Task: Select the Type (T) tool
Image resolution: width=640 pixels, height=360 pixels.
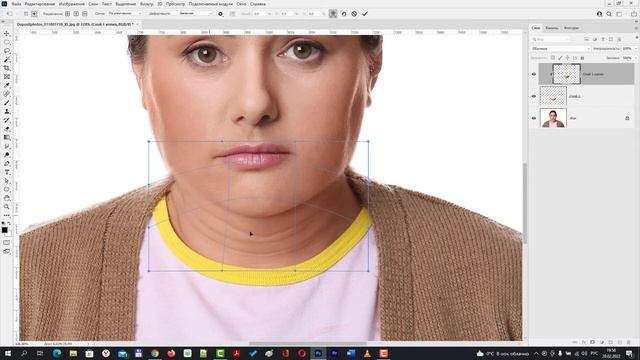Action: point(7,172)
